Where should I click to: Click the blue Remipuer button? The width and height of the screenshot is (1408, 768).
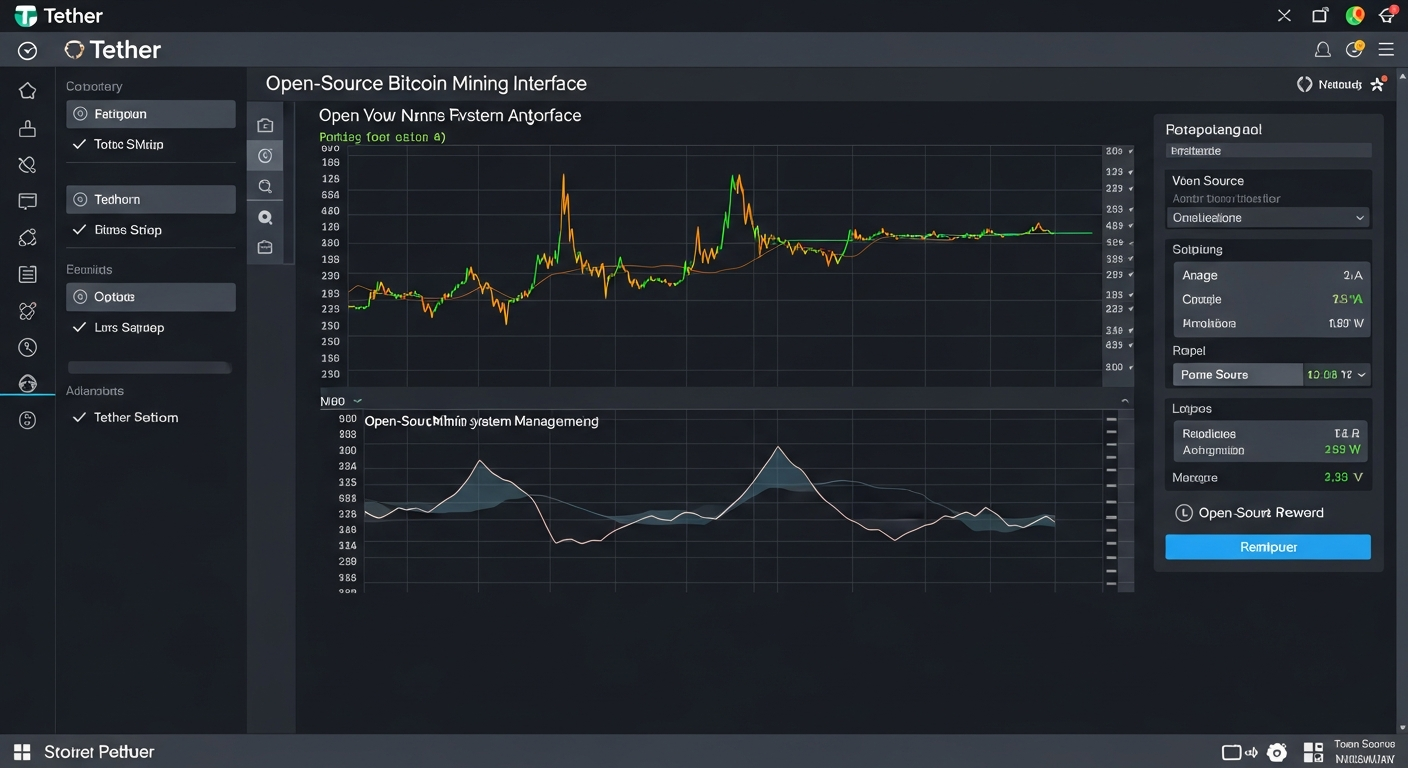(1267, 547)
